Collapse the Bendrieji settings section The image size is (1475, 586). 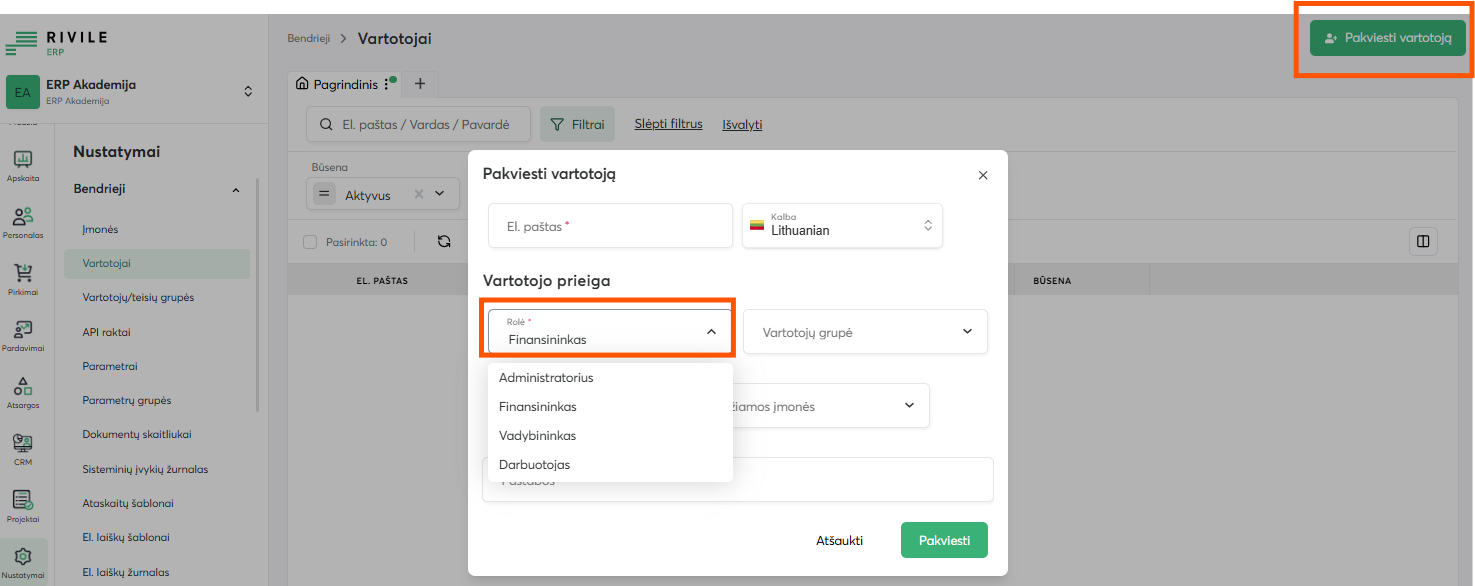coord(236,189)
